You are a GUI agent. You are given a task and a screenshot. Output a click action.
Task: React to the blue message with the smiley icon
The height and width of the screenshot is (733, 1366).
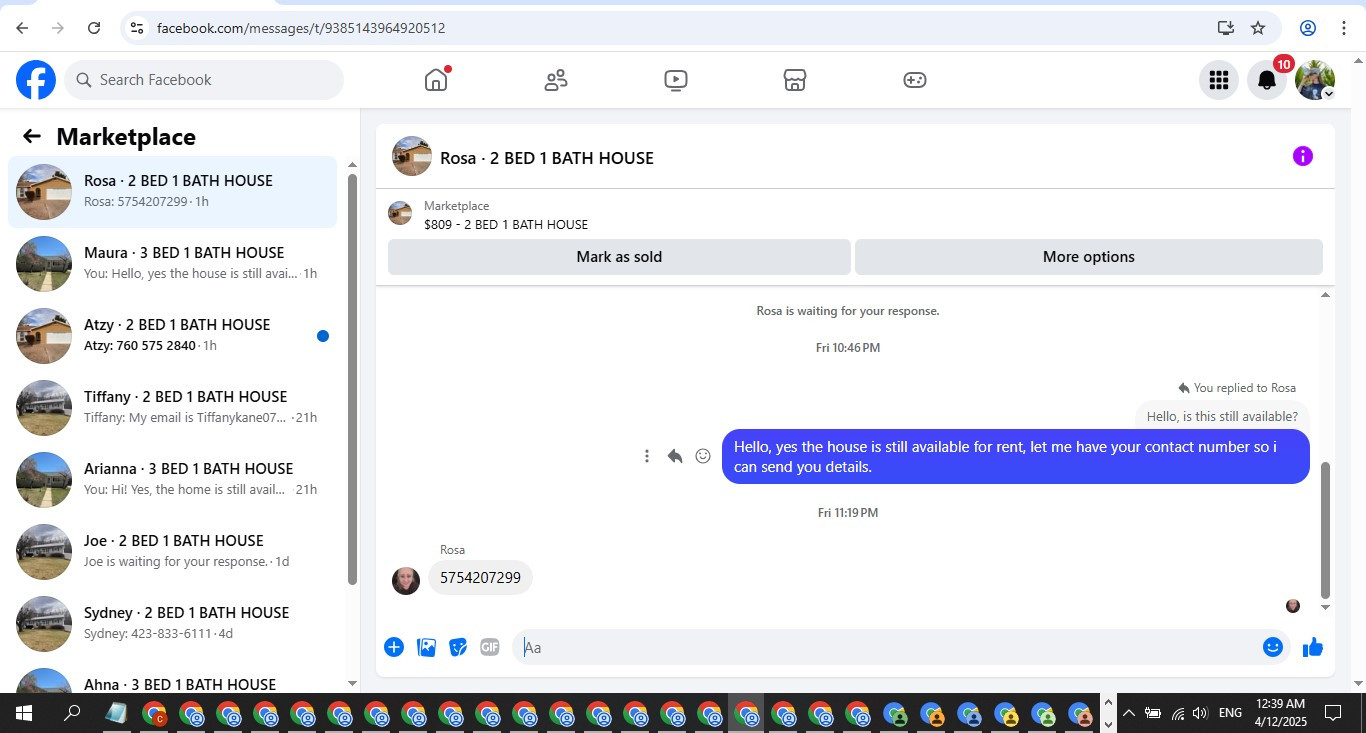703,456
